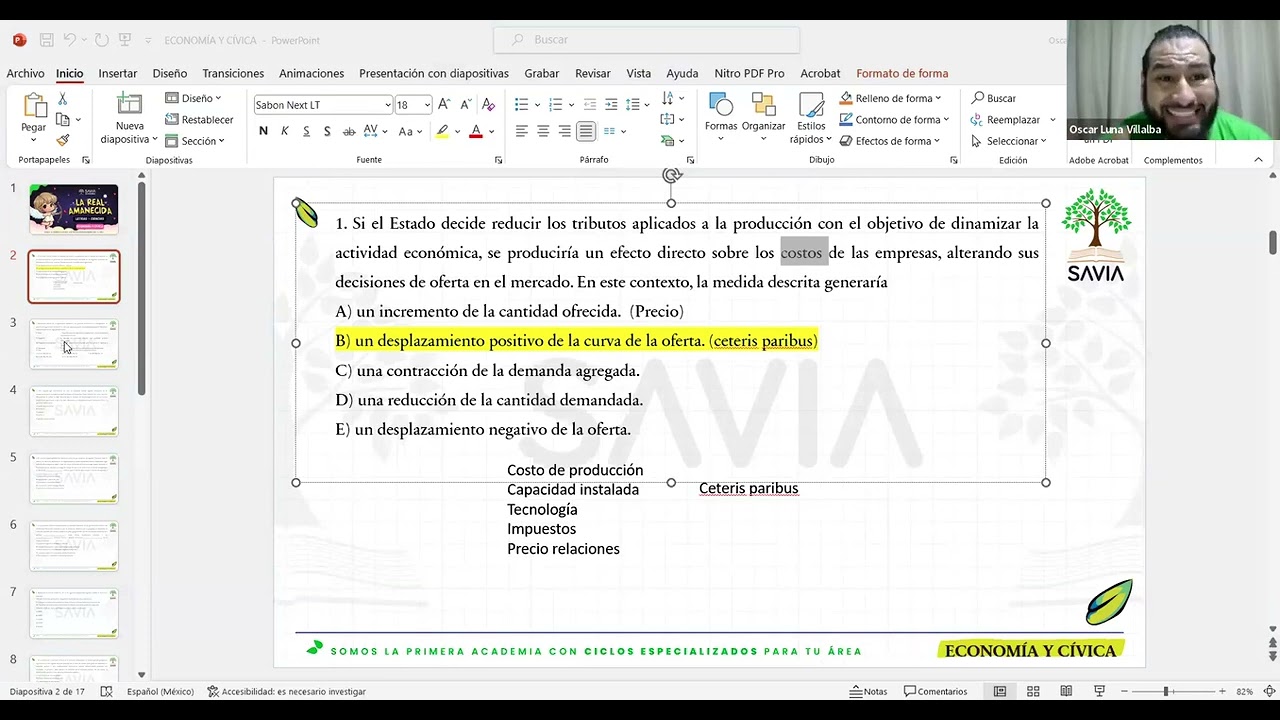
Task: Click the Organizar arrange icon
Action: (x=763, y=105)
